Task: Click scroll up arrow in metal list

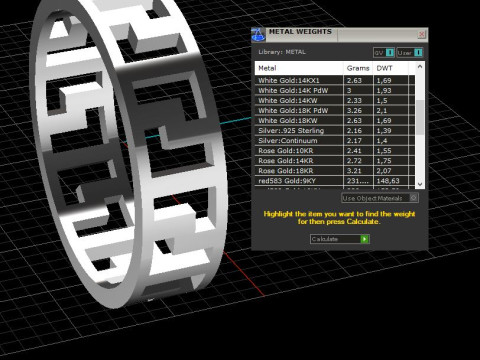Action: pyautogui.click(x=420, y=66)
